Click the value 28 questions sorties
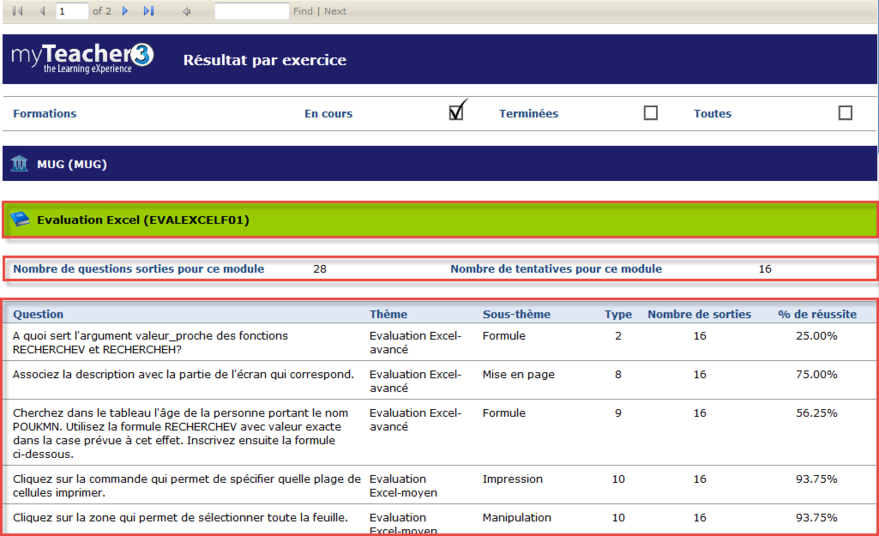The image size is (879, 536). point(320,269)
